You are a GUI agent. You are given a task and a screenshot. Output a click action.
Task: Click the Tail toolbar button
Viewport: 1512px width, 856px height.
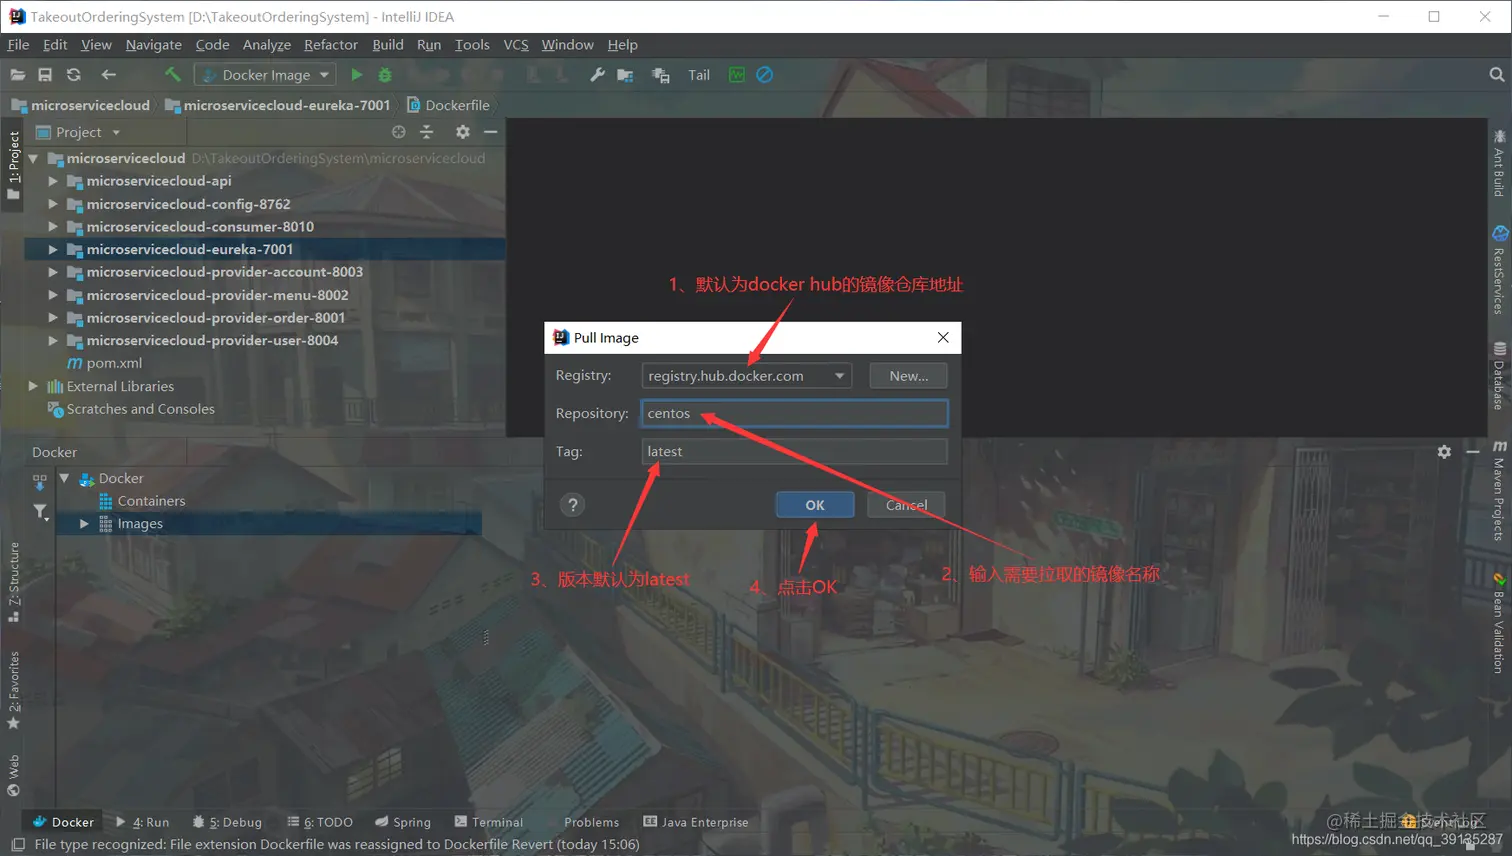[699, 75]
